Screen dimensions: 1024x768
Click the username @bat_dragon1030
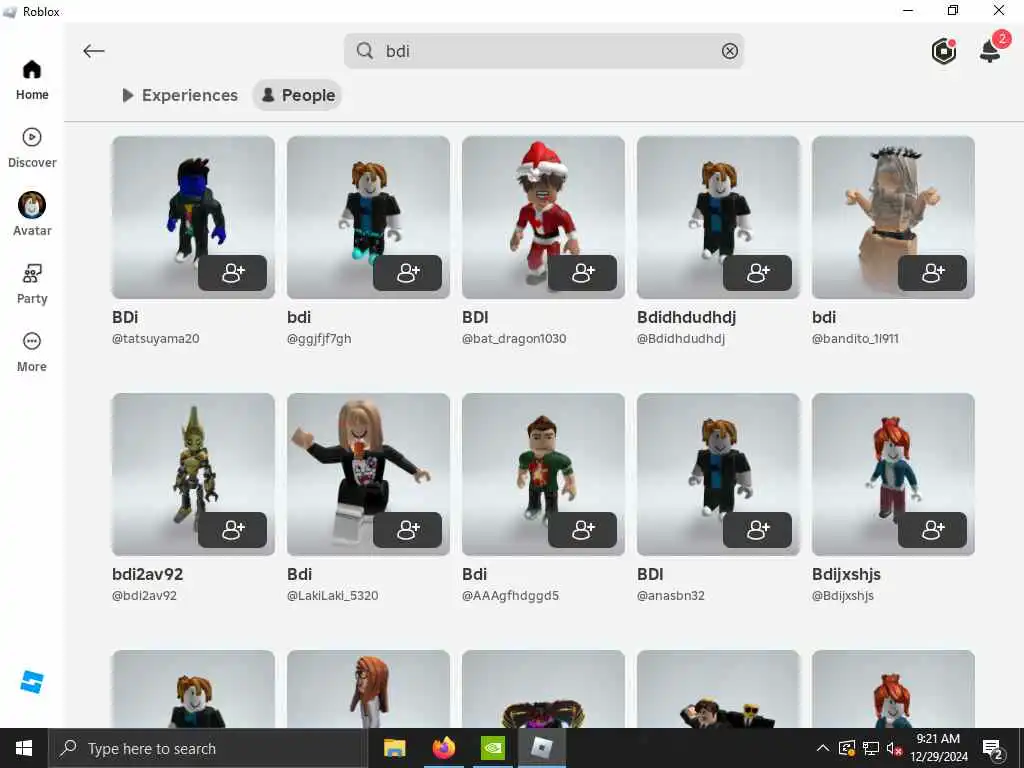point(514,339)
